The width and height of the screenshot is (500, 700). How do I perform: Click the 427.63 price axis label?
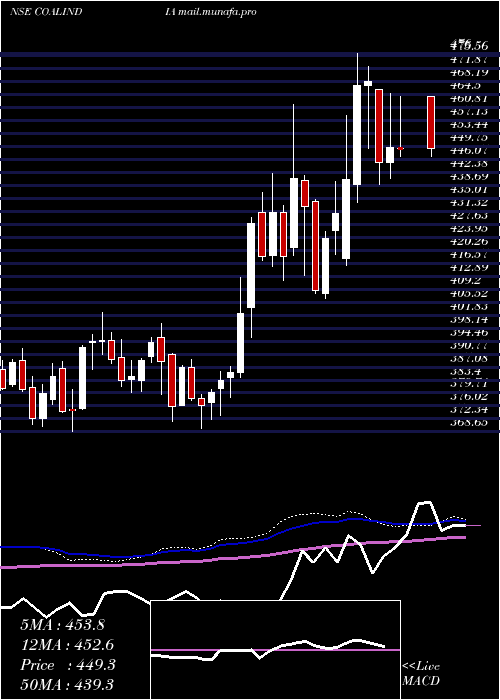tap(469, 216)
